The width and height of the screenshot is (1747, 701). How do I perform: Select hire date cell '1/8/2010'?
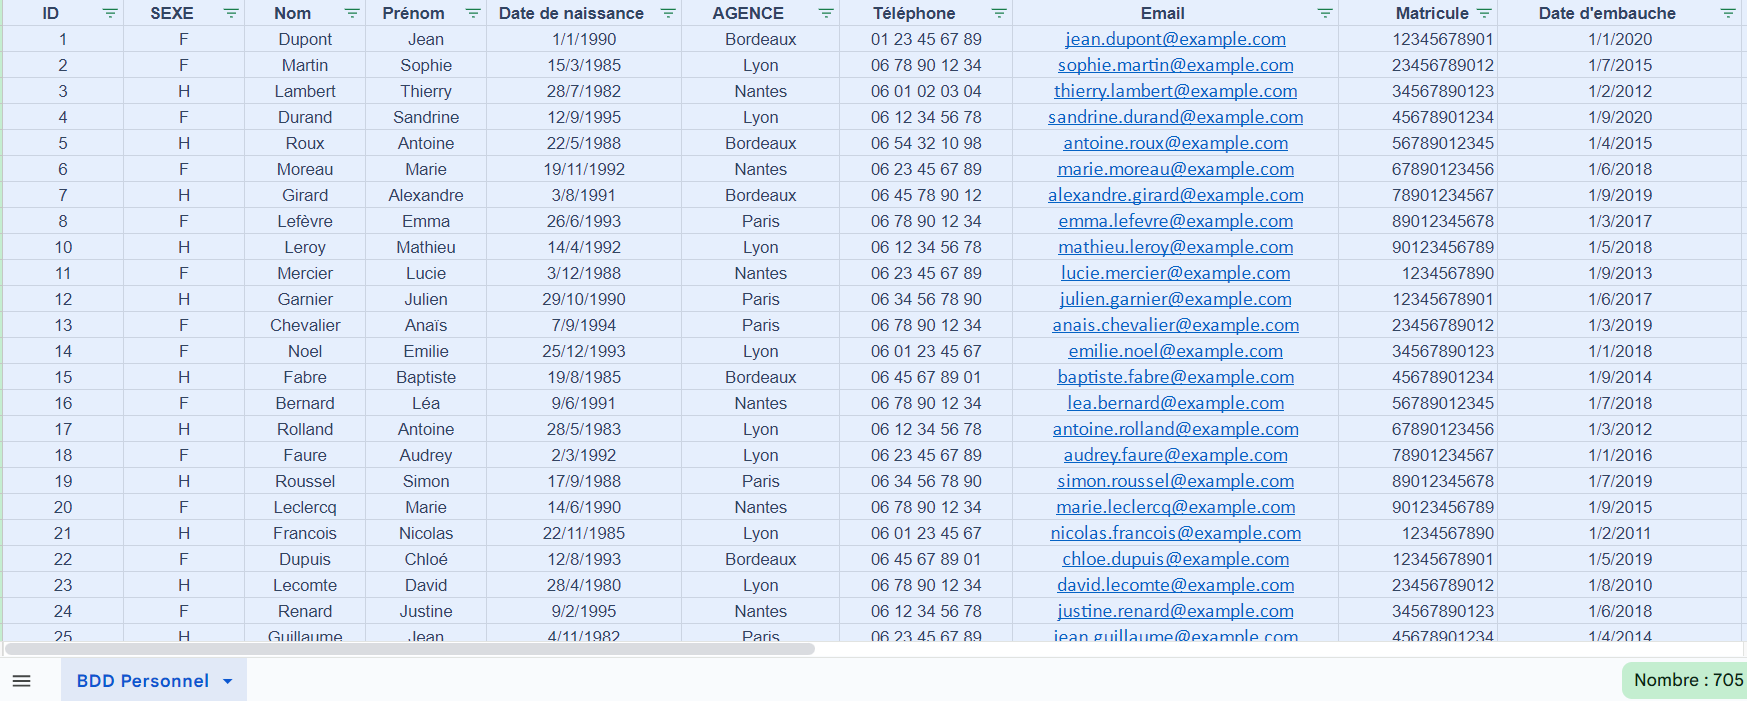click(1620, 585)
